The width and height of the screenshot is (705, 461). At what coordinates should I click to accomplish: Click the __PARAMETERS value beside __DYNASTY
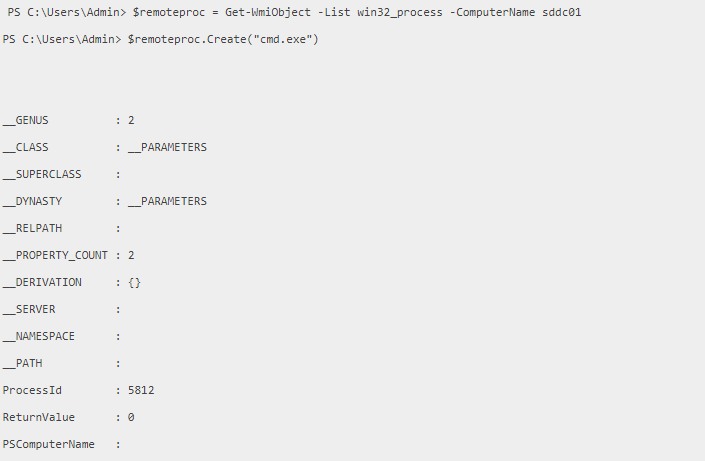[x=167, y=201]
